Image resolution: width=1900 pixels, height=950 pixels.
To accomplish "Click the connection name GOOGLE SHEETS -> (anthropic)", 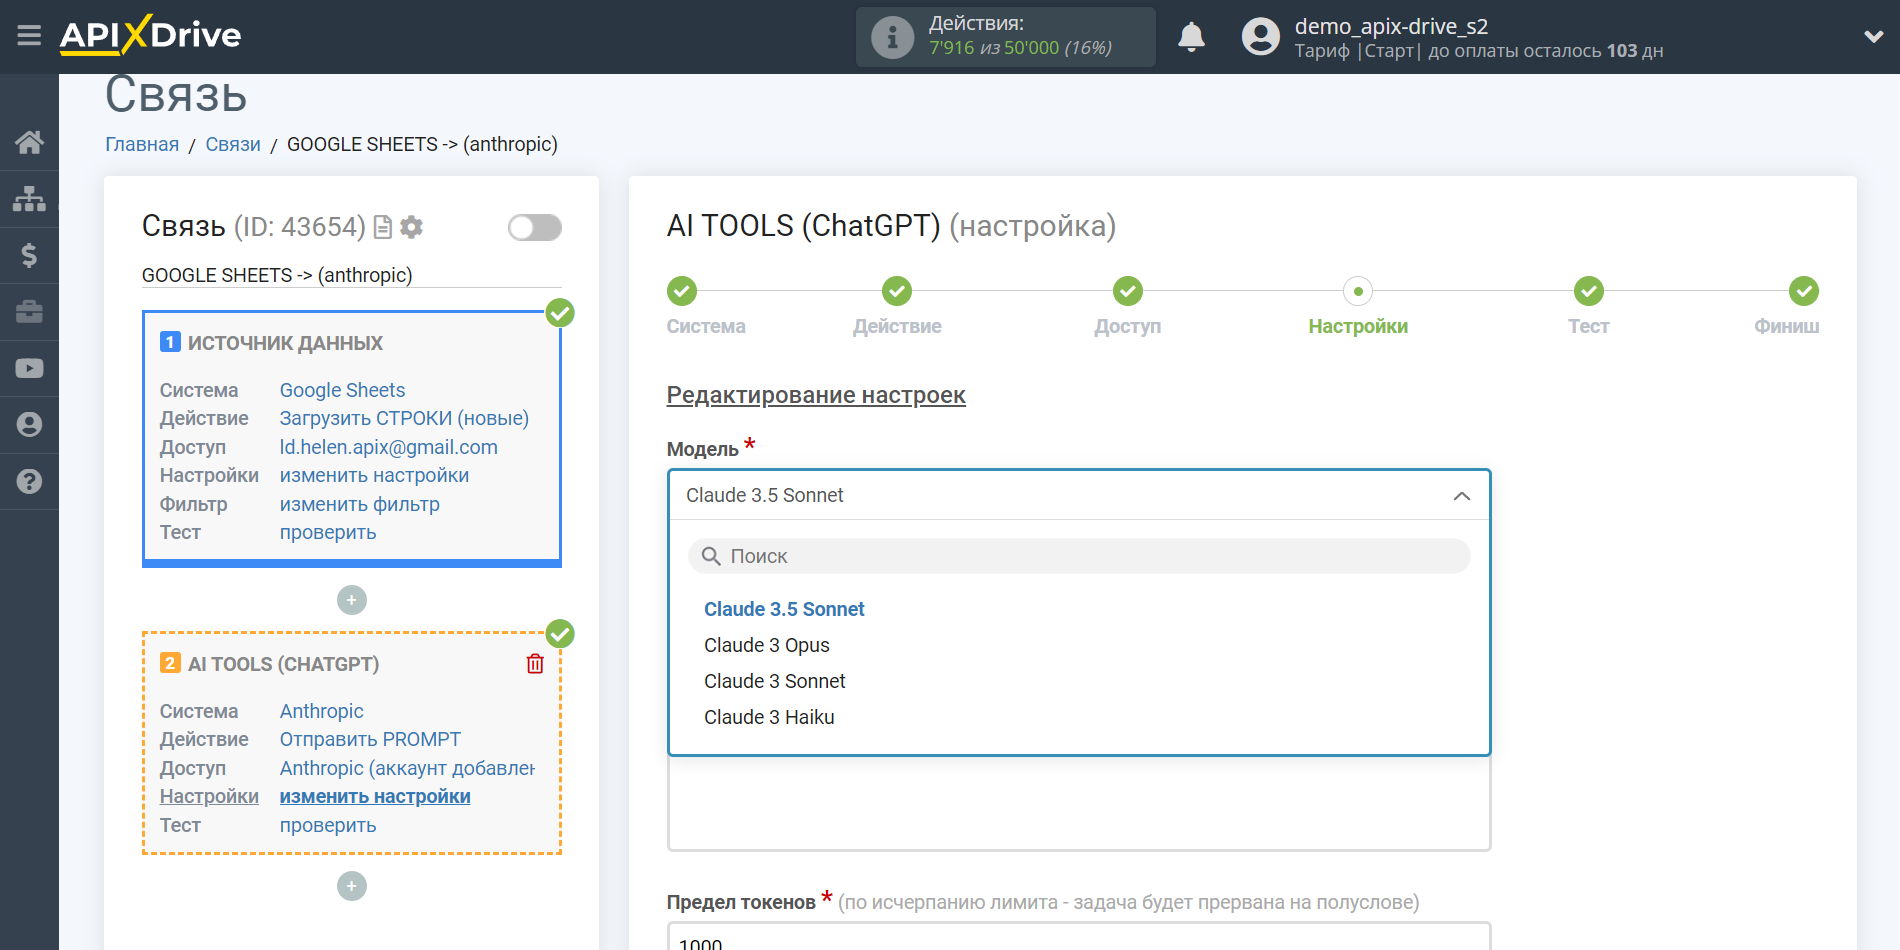I will click(277, 275).
